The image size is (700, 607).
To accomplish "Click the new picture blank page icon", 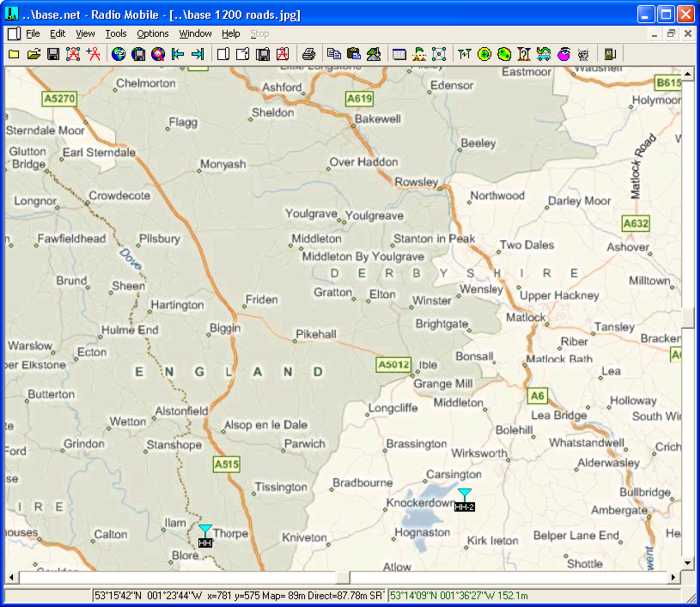I will click(x=223, y=54).
